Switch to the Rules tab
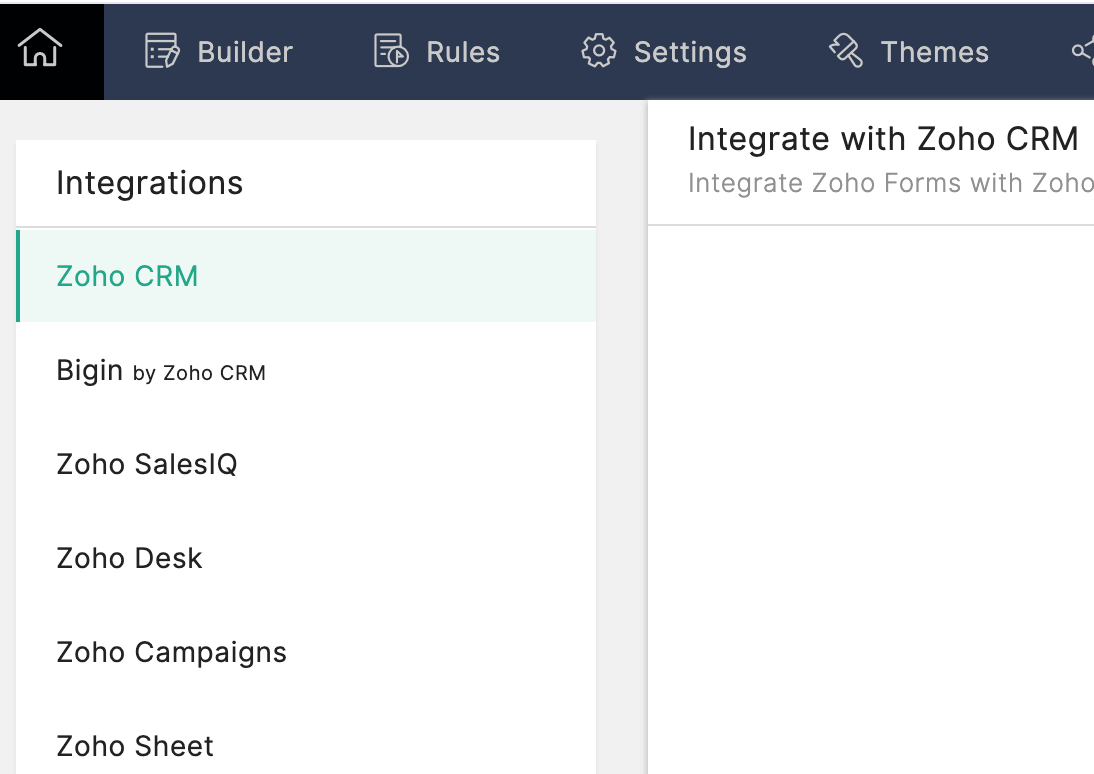This screenshot has width=1094, height=774. tap(437, 52)
